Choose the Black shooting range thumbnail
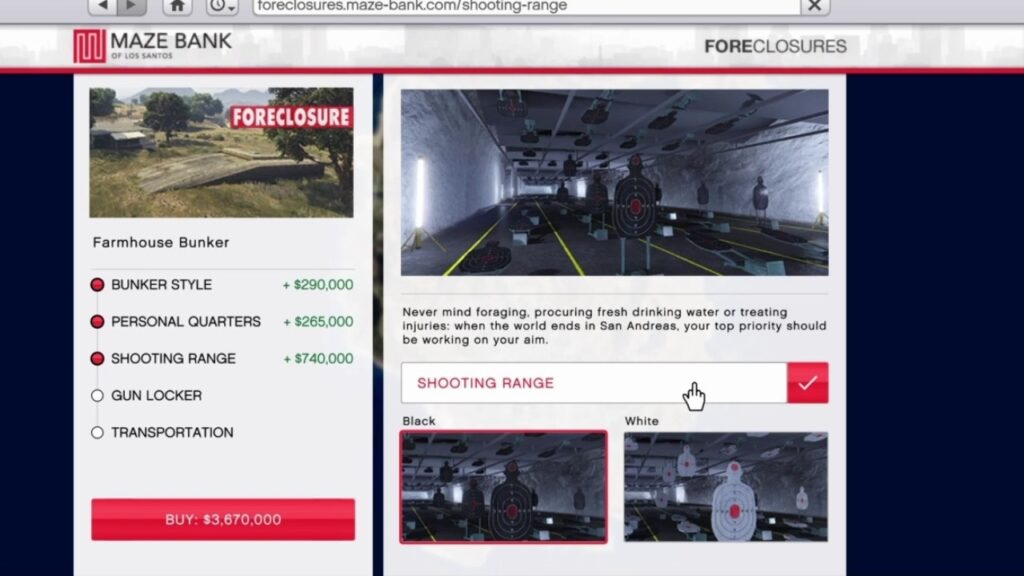1024x576 pixels. (x=504, y=487)
